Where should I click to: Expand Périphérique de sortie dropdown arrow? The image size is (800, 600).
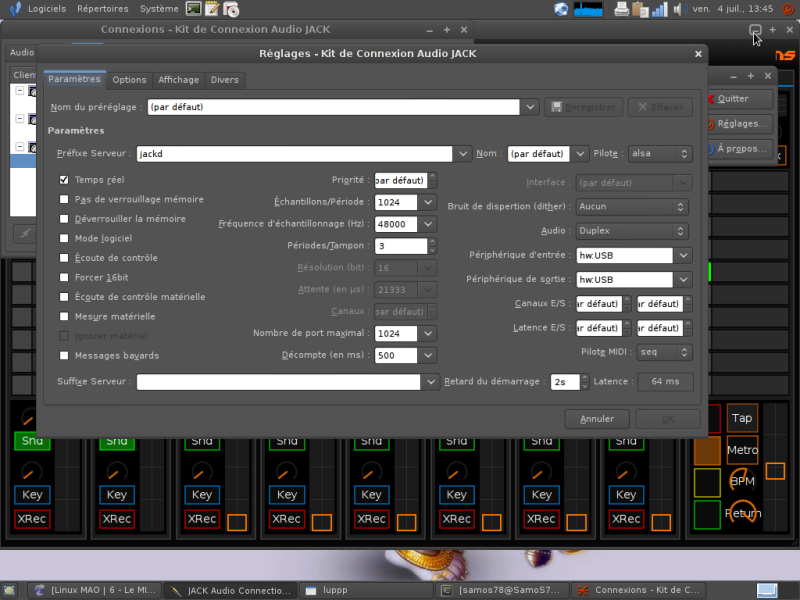tap(683, 279)
